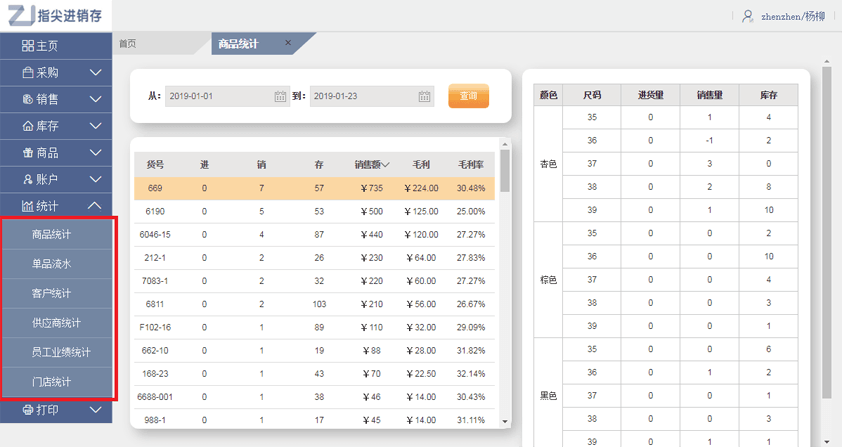842x447 pixels.
Task: Click the 账户 person icon in sidebar
Action: coord(28,180)
